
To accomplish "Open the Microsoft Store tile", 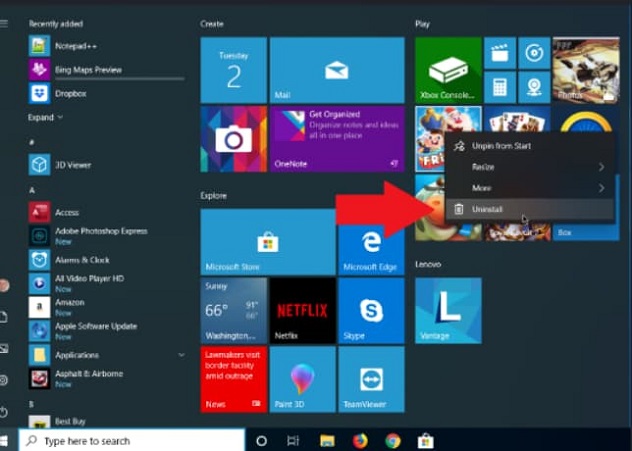I will tap(268, 242).
